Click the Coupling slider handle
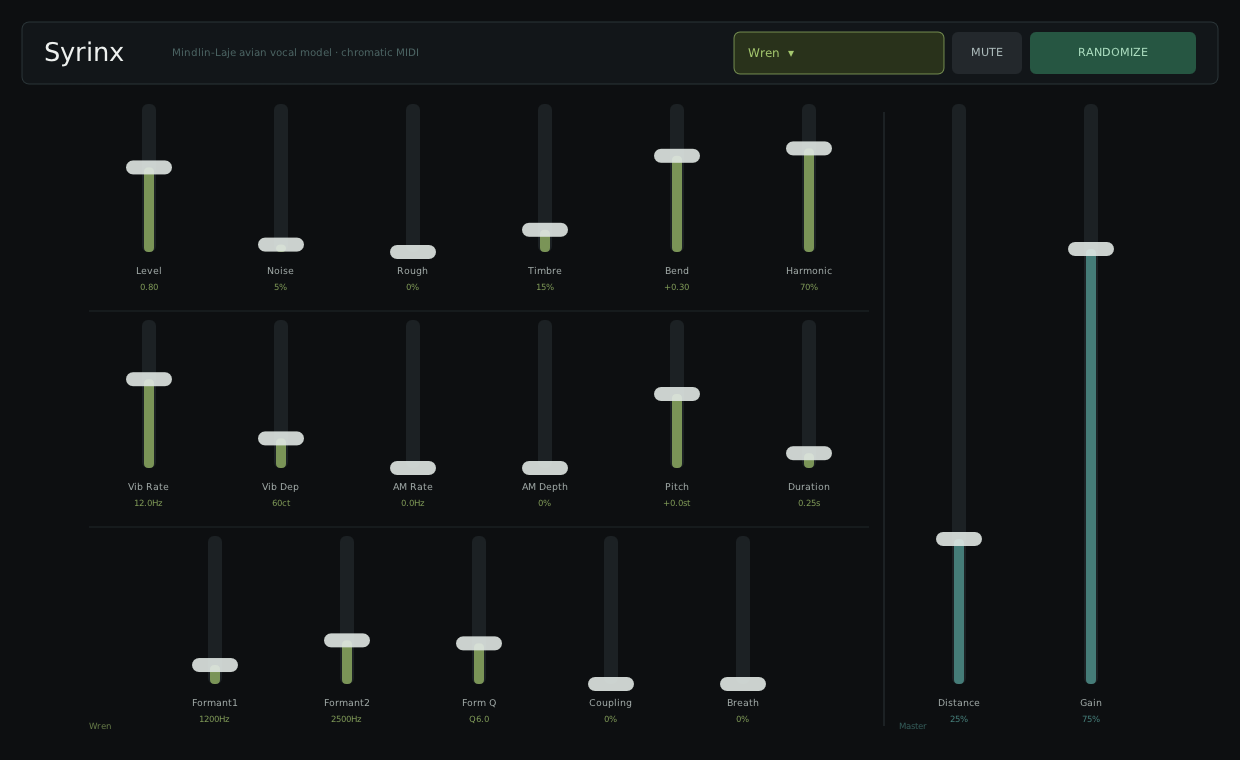Viewport: 1240px width, 760px height. point(611,684)
